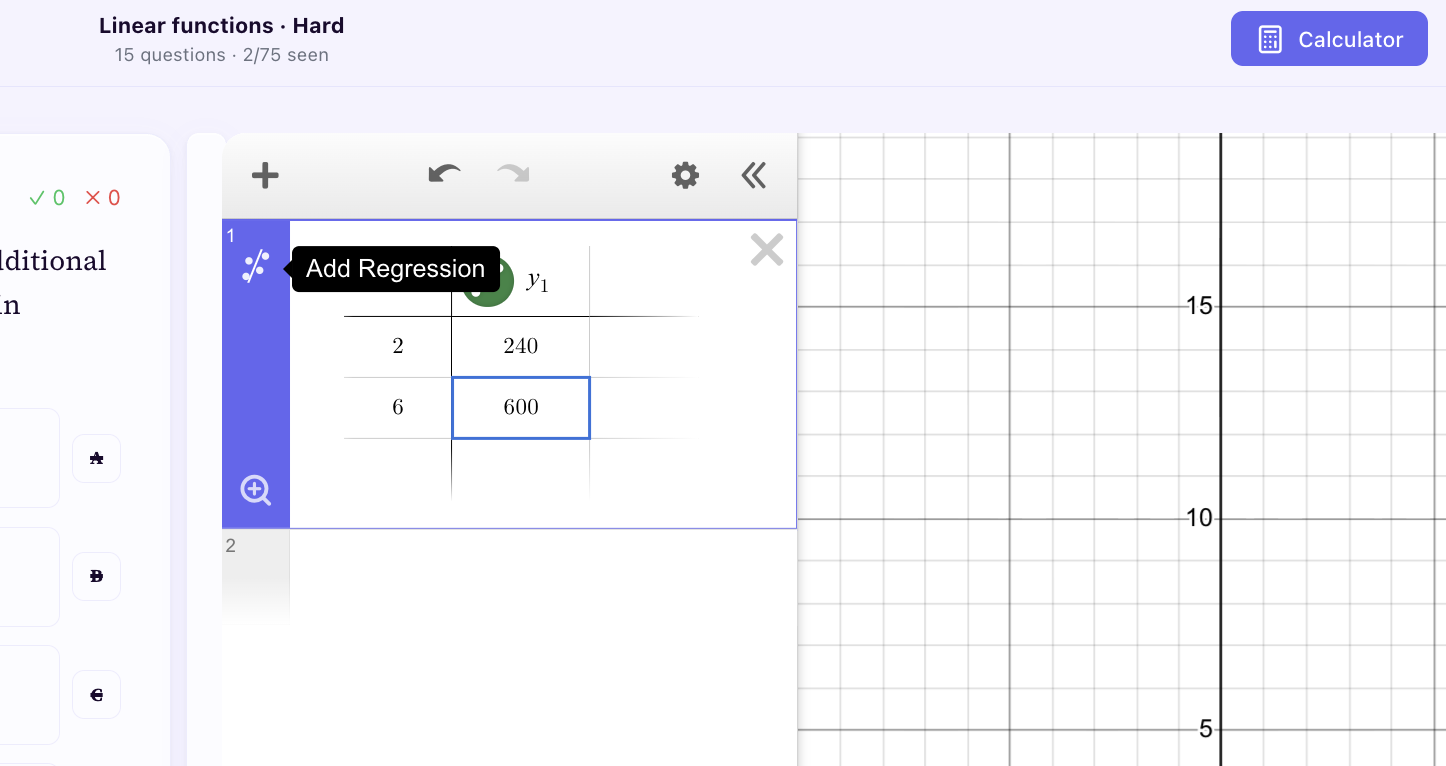The image size is (1446, 766).
Task: Click the green success counter
Action: (46, 197)
